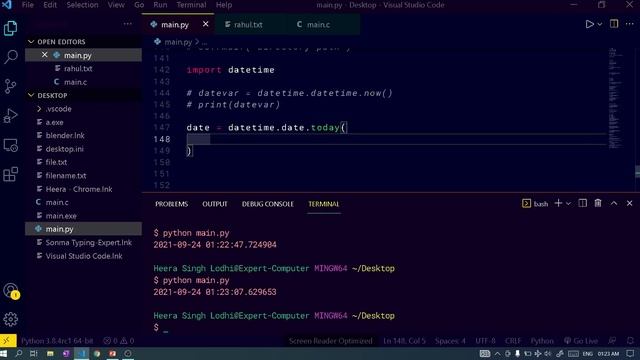Close main.py in Open Editors list
Viewport: 640px width, 360px height.
coord(44,55)
